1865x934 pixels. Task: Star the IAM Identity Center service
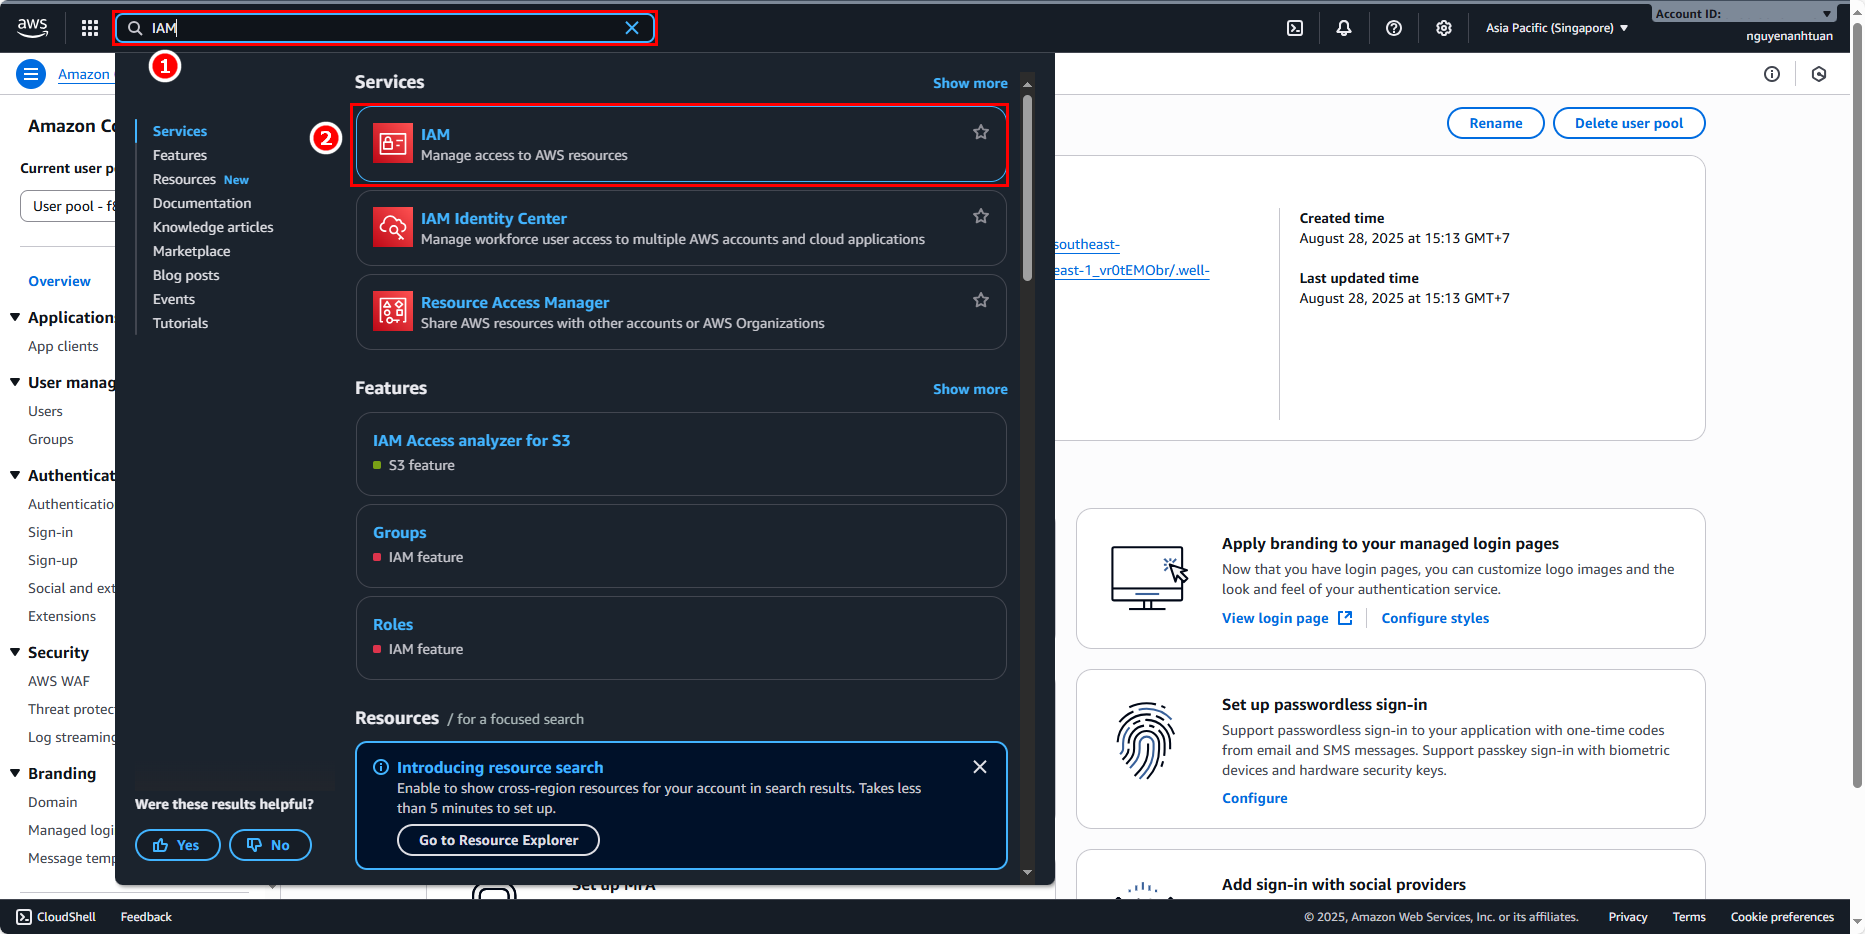click(981, 216)
